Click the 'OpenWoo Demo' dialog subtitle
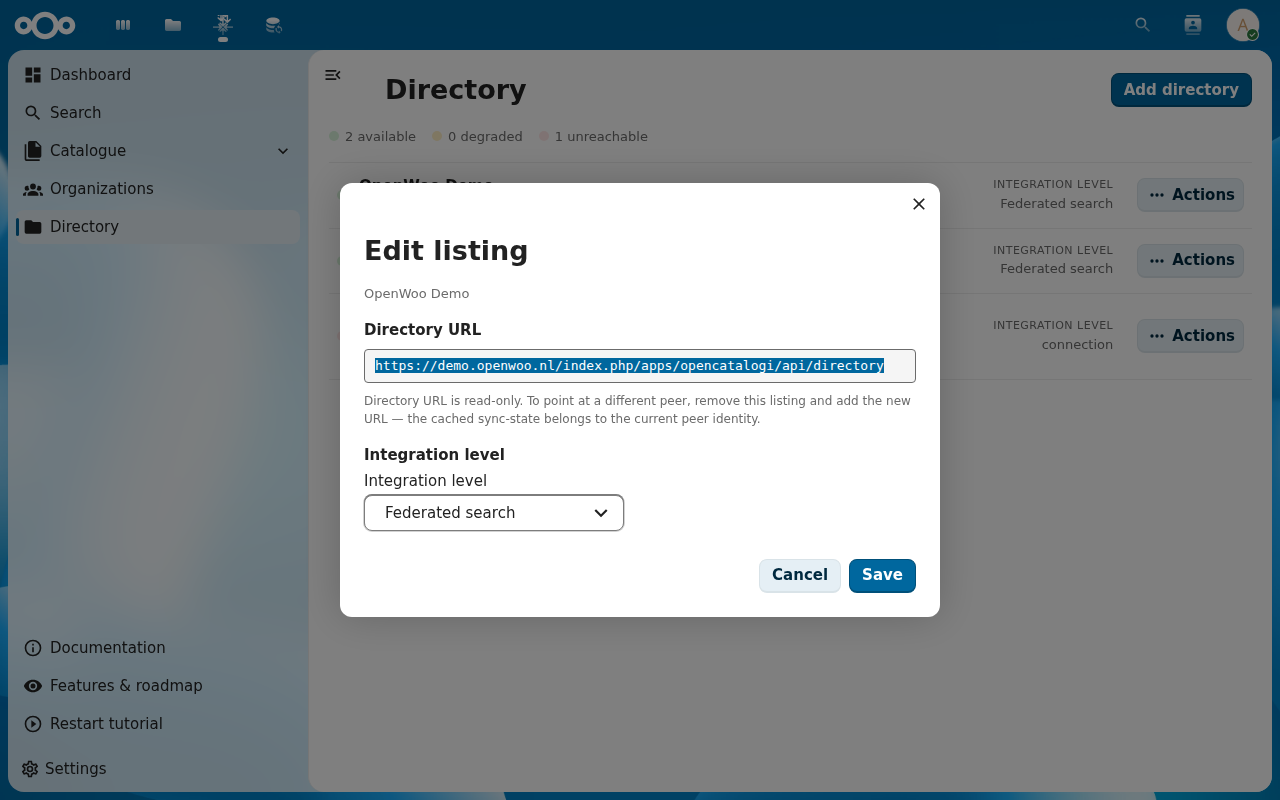 pos(416,294)
